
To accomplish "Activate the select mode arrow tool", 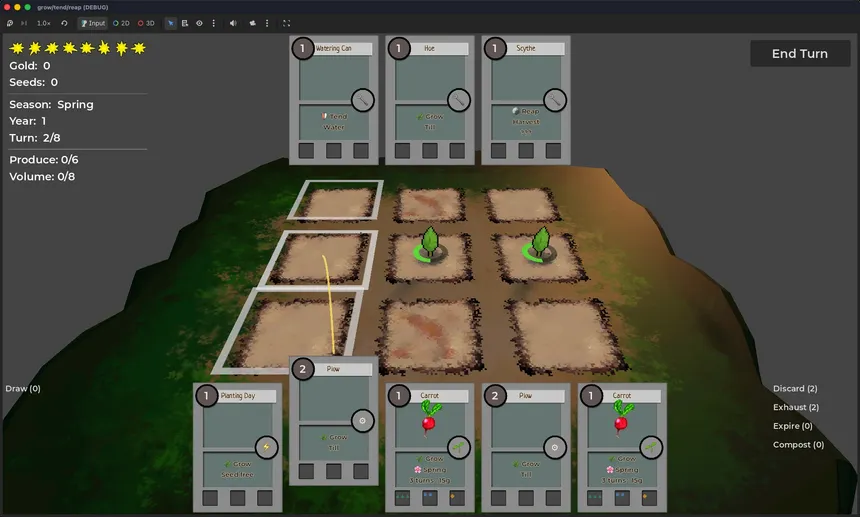I will tap(170, 22).
